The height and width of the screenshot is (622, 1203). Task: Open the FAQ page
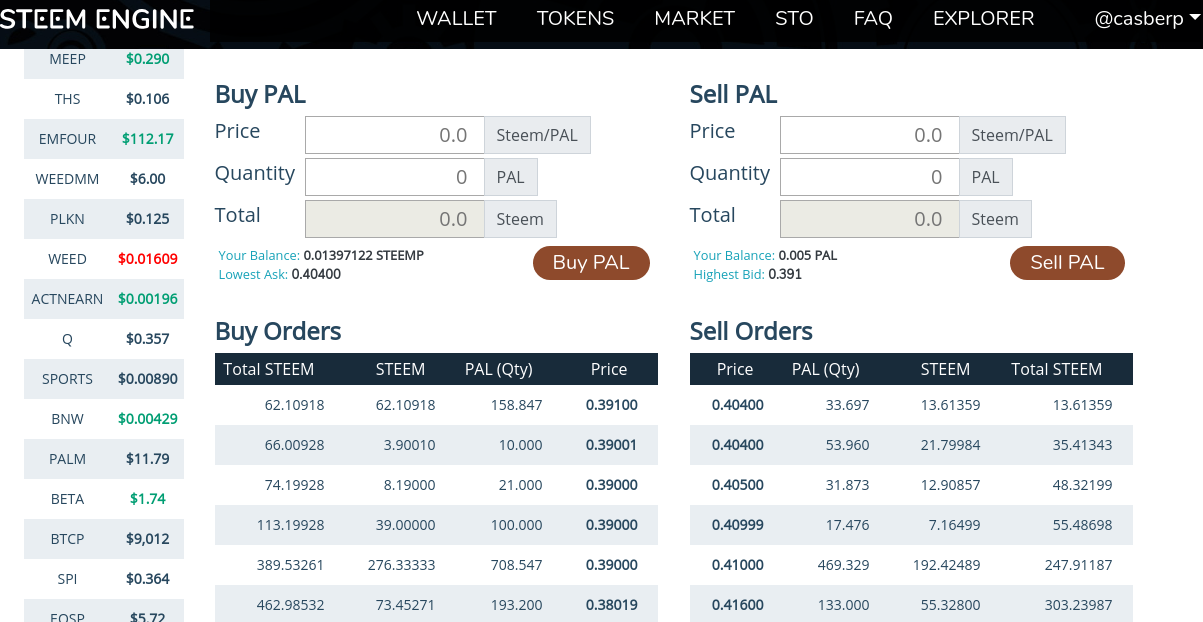pyautogui.click(x=873, y=18)
